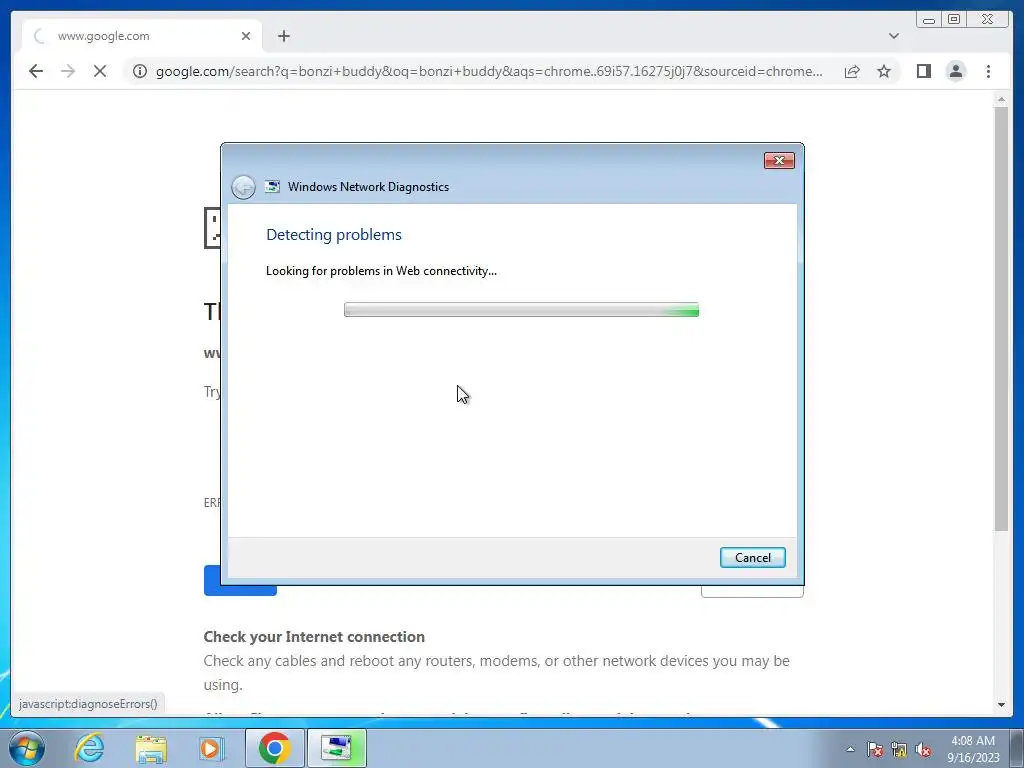This screenshot has width=1024, height=768.
Task: Click the diagnostics dialog back arrow
Action: (x=243, y=187)
